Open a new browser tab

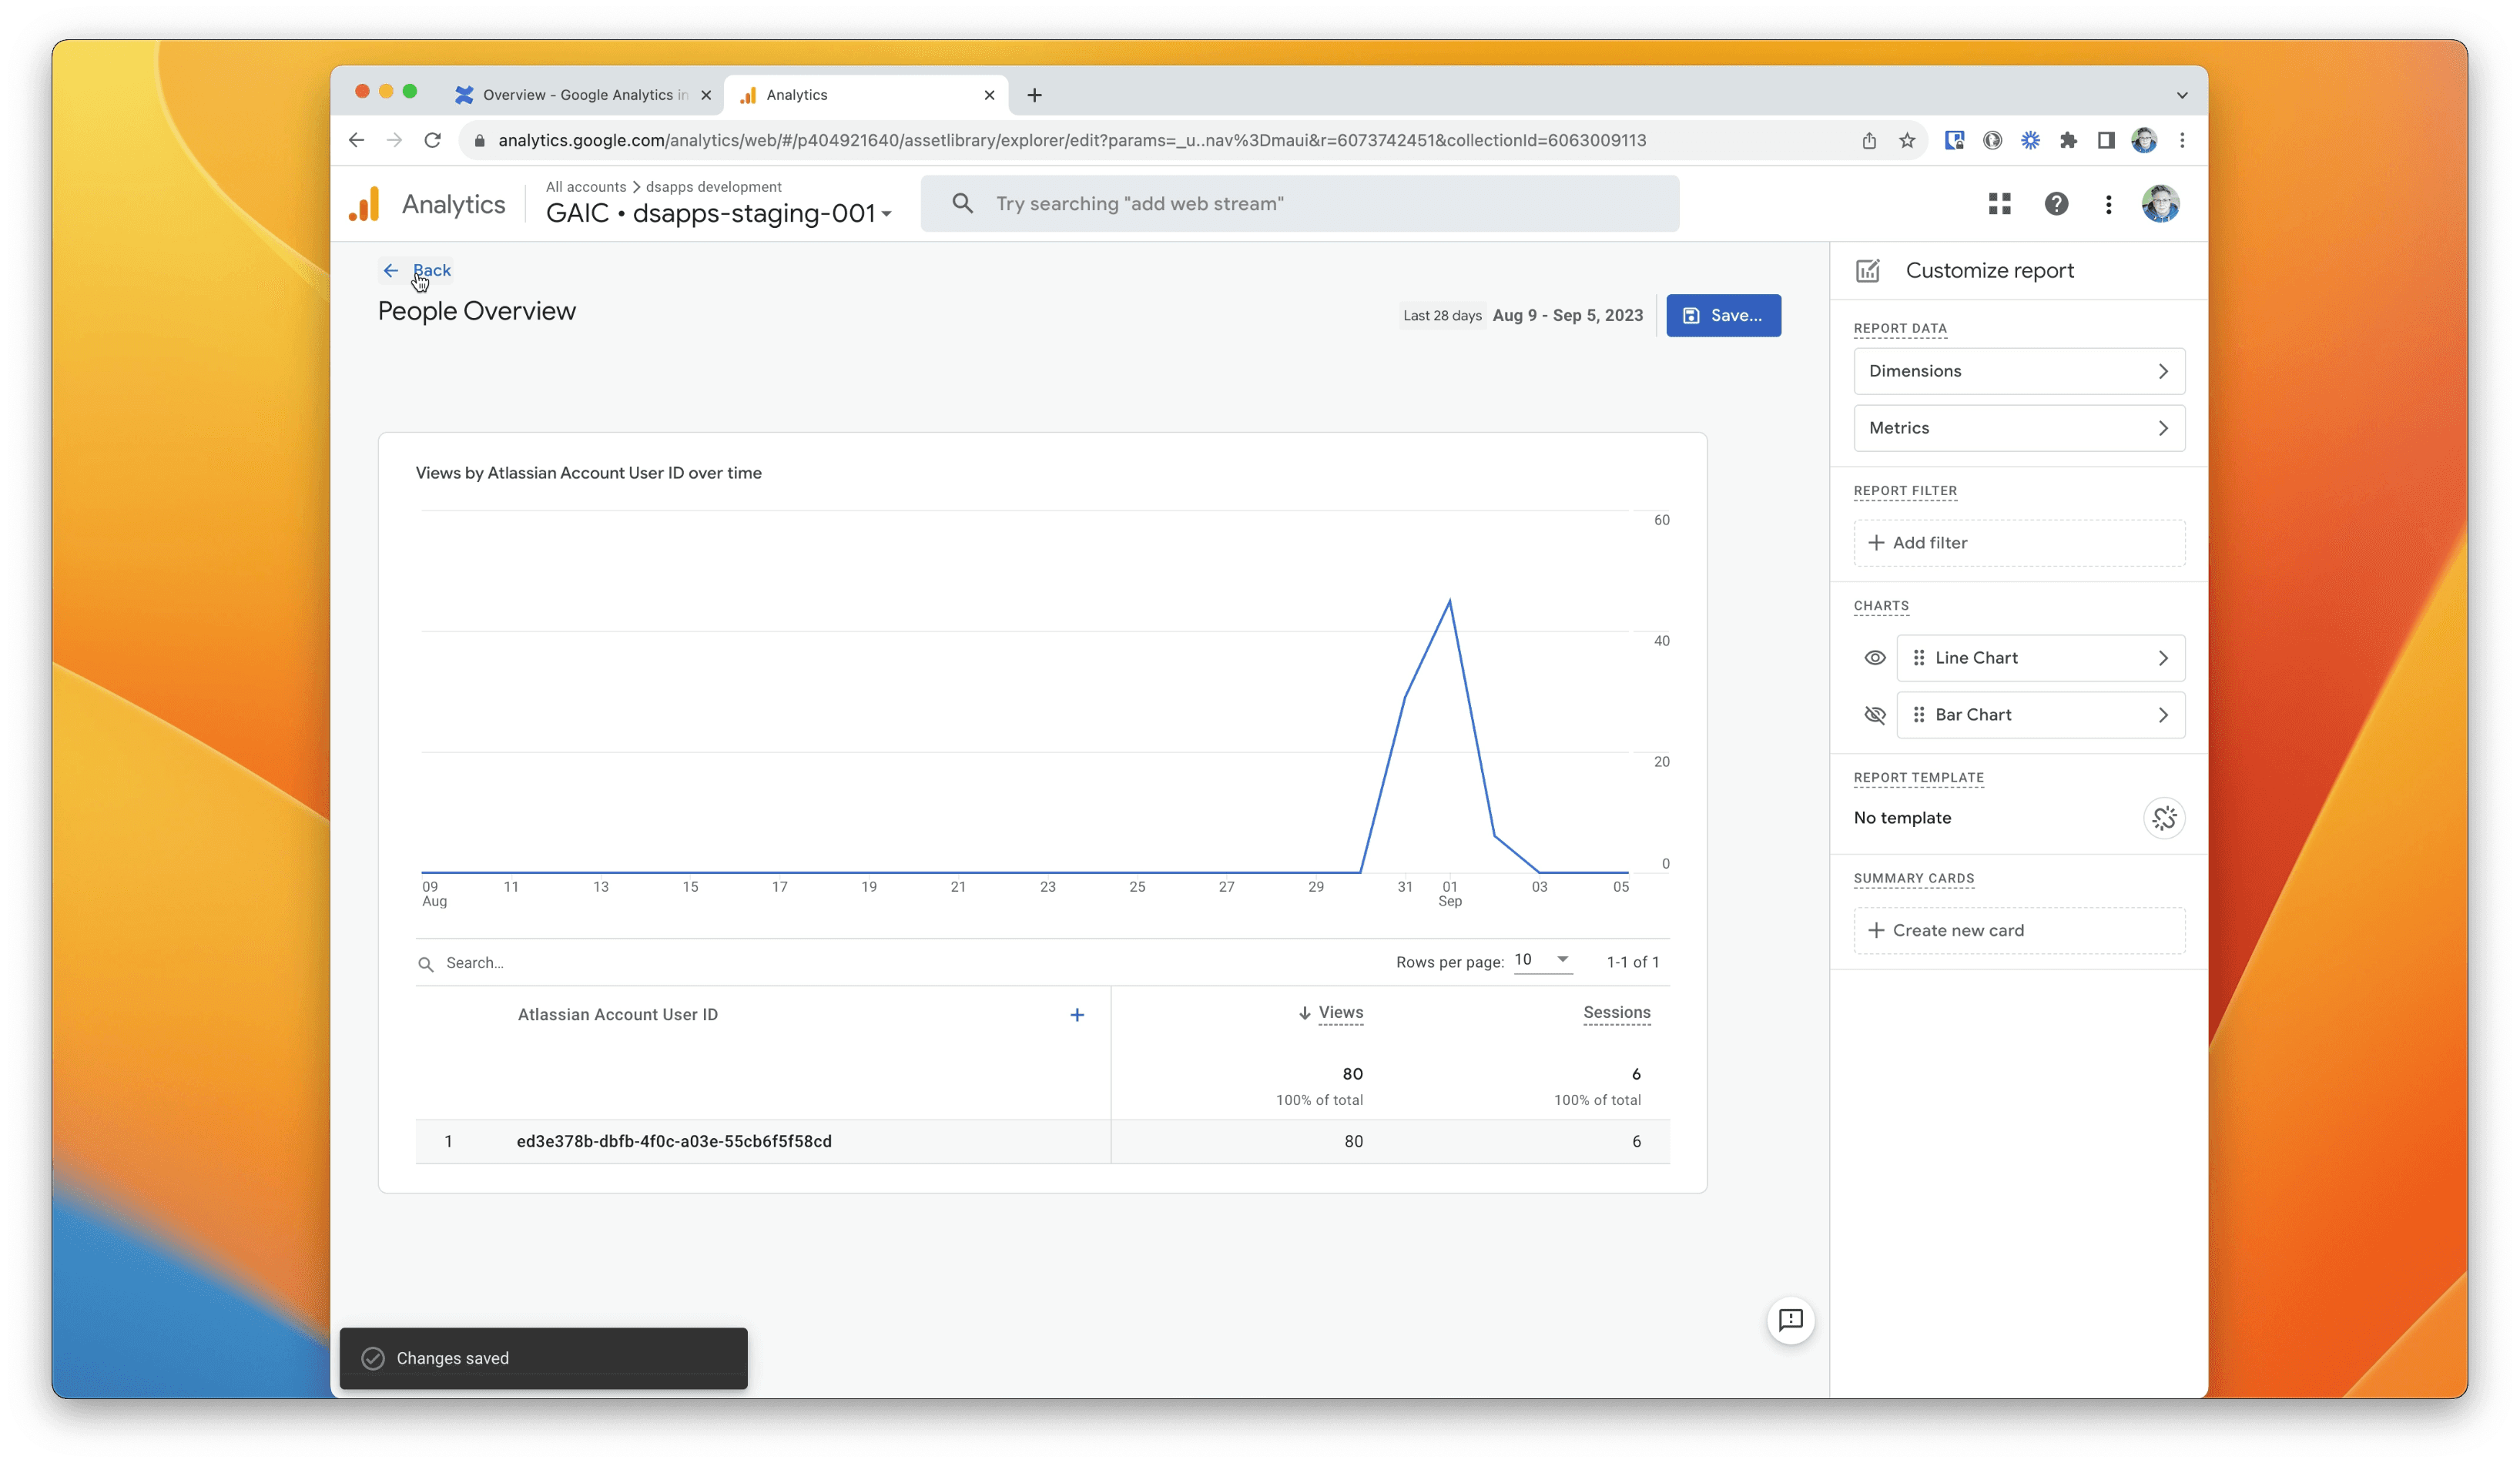1034,95
